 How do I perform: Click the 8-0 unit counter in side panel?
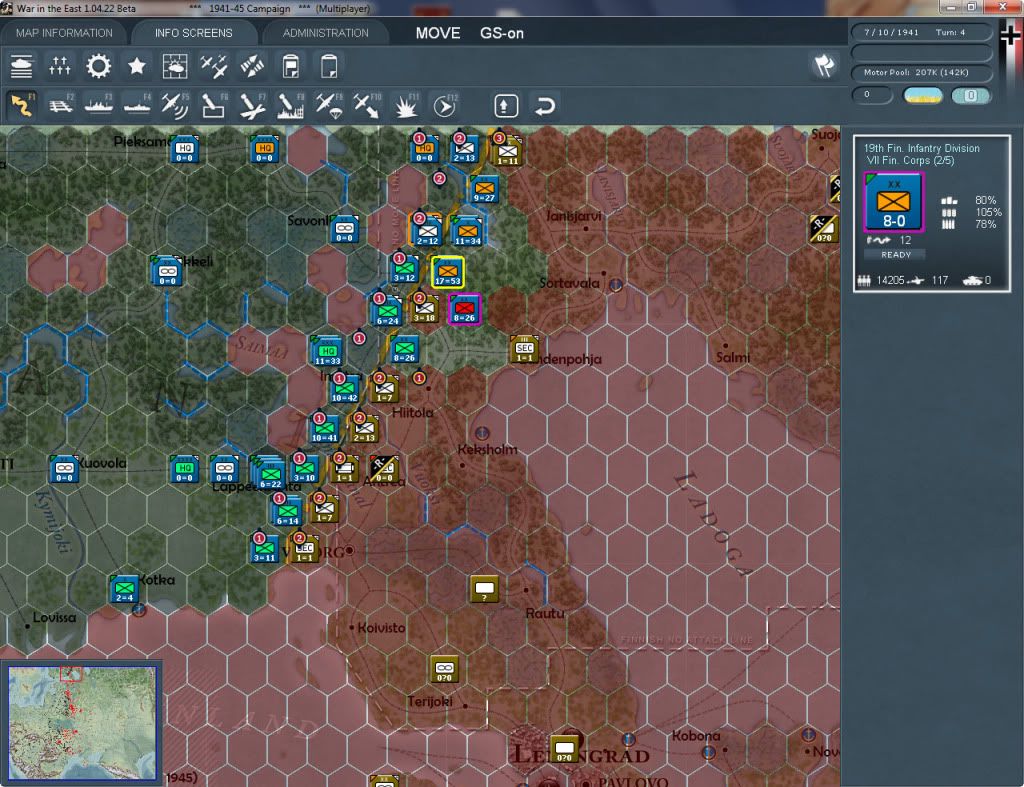pyautogui.click(x=893, y=202)
